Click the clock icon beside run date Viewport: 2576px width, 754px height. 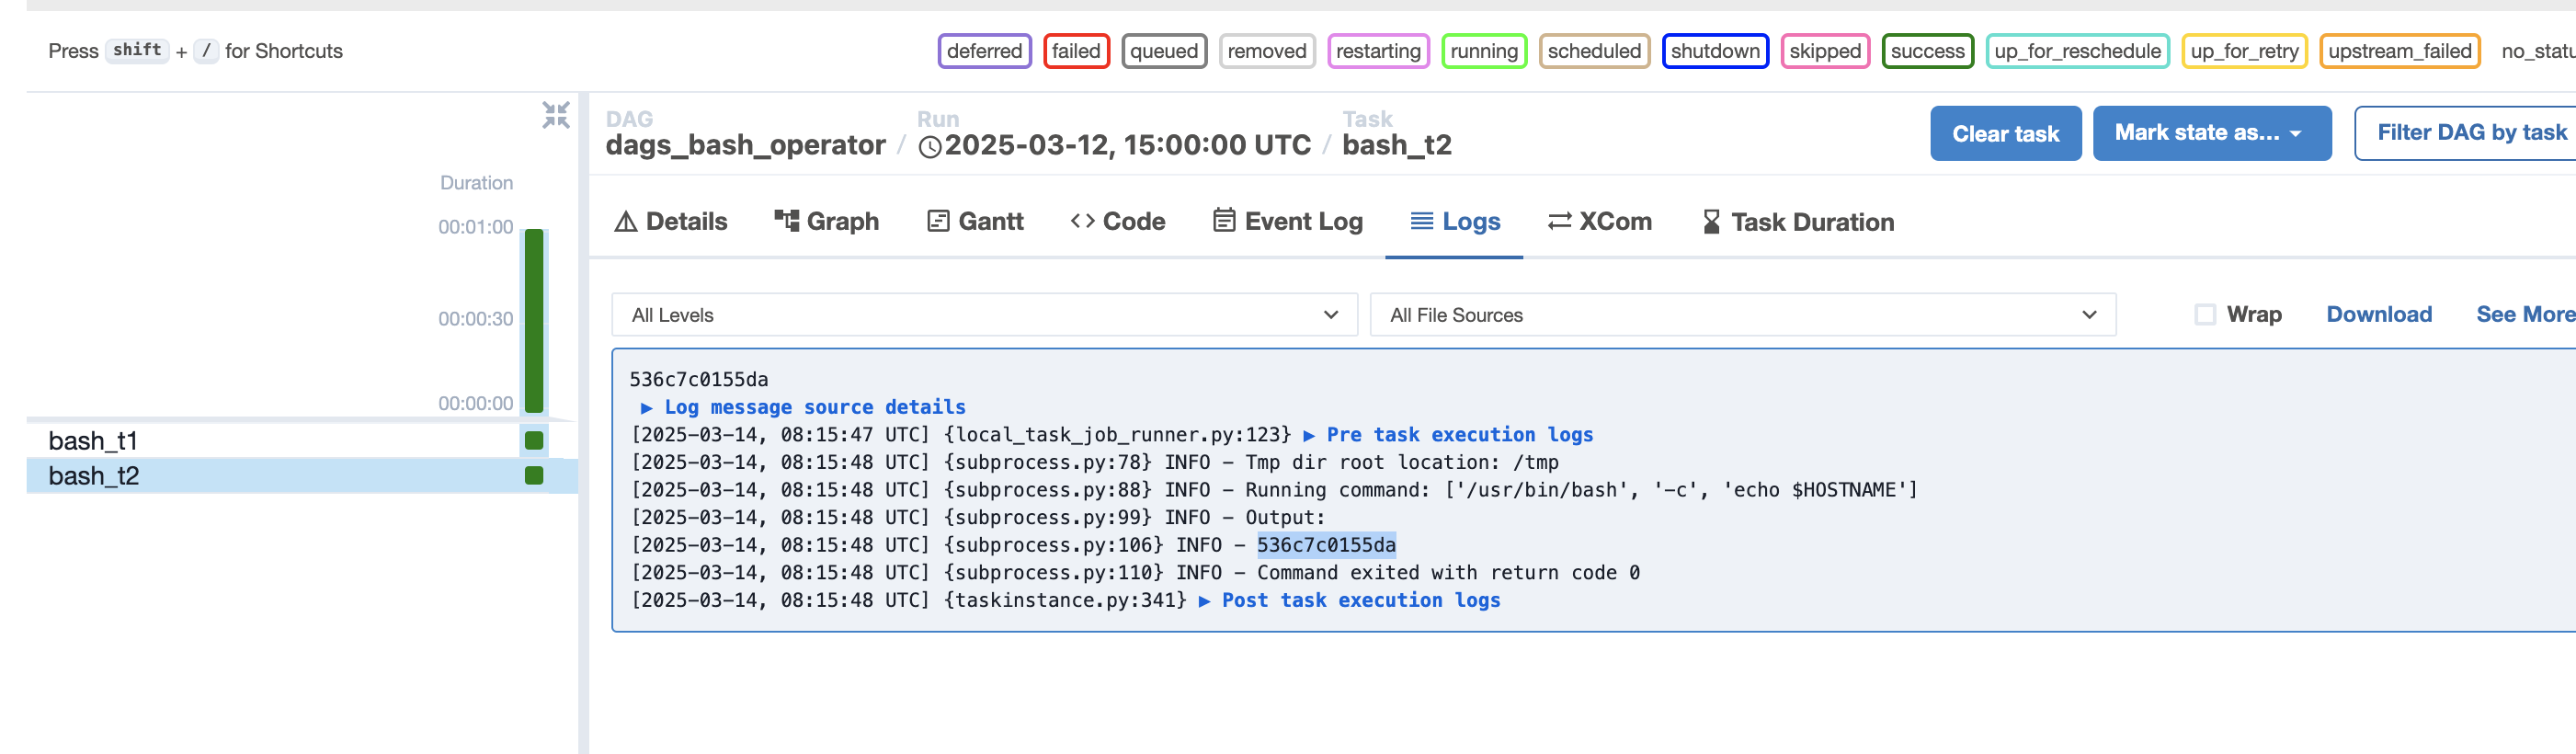(930, 147)
